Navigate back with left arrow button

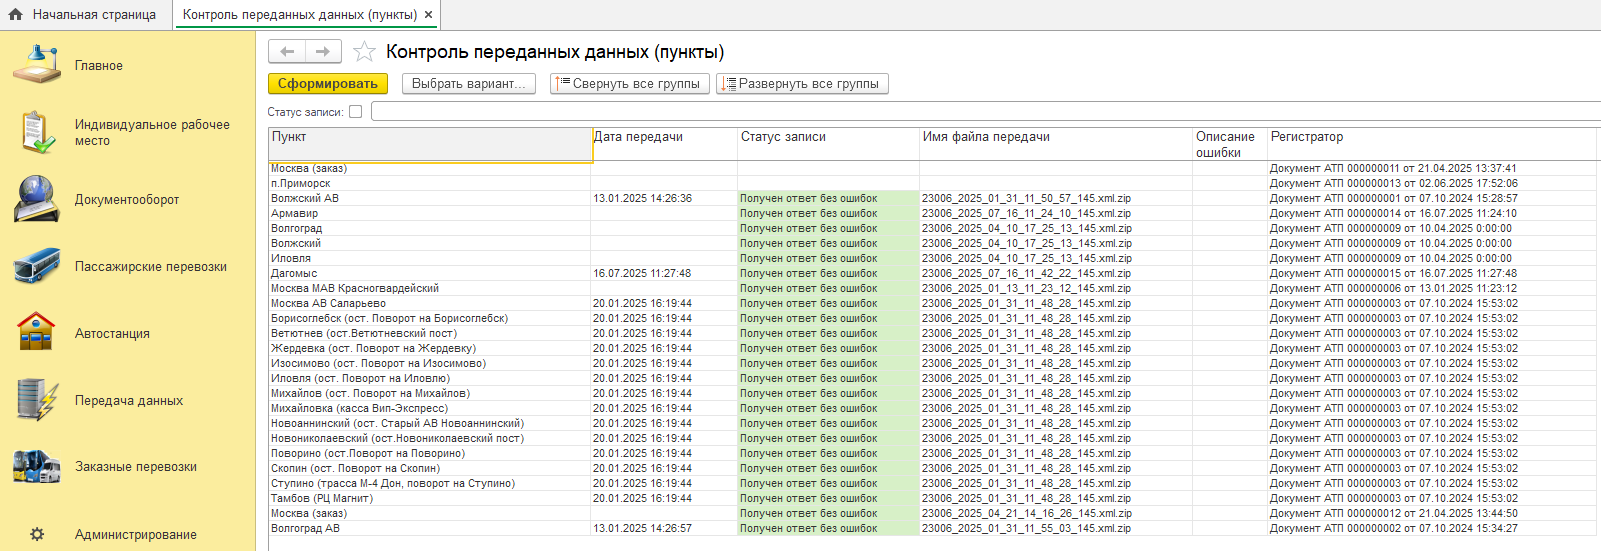tap(287, 51)
